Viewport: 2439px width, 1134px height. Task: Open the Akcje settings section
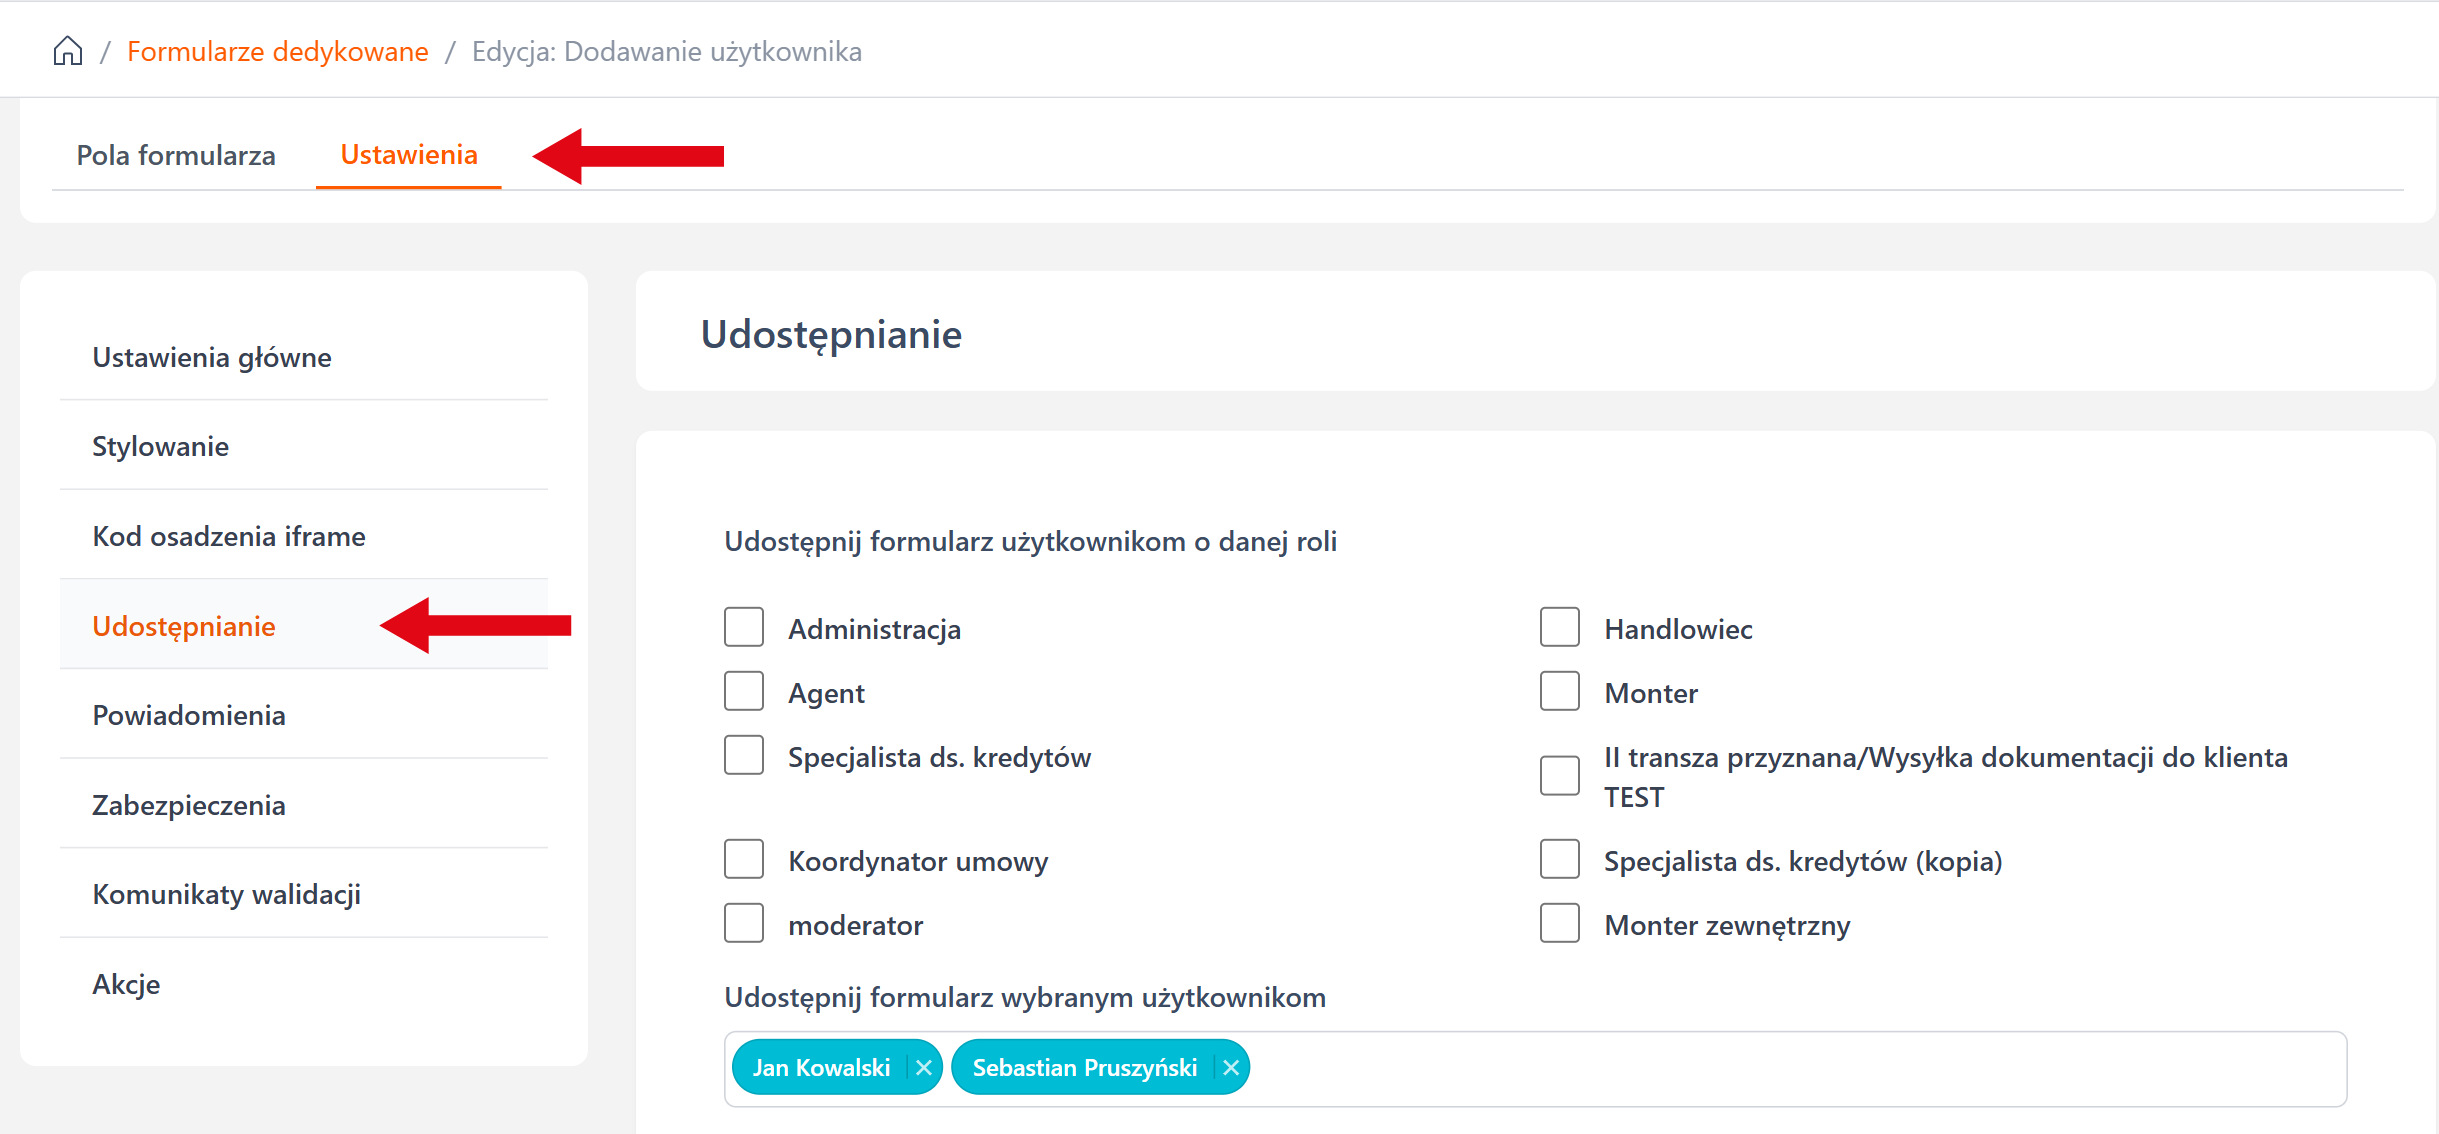[x=127, y=984]
